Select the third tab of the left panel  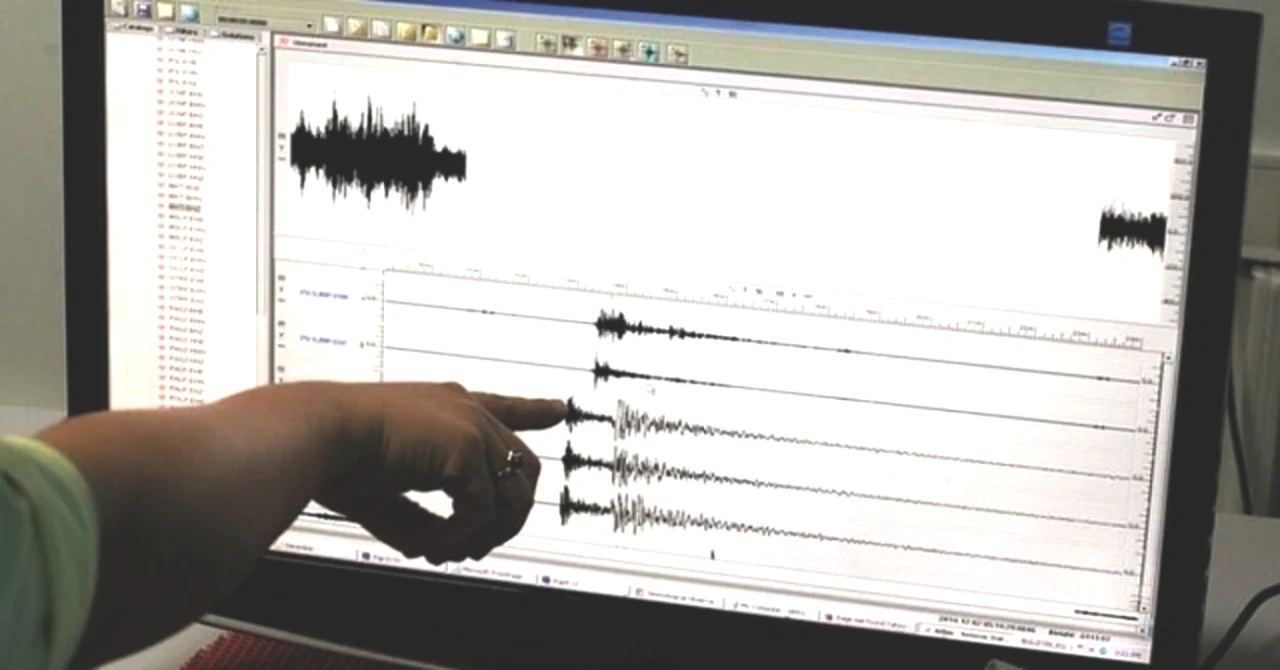coord(237,36)
